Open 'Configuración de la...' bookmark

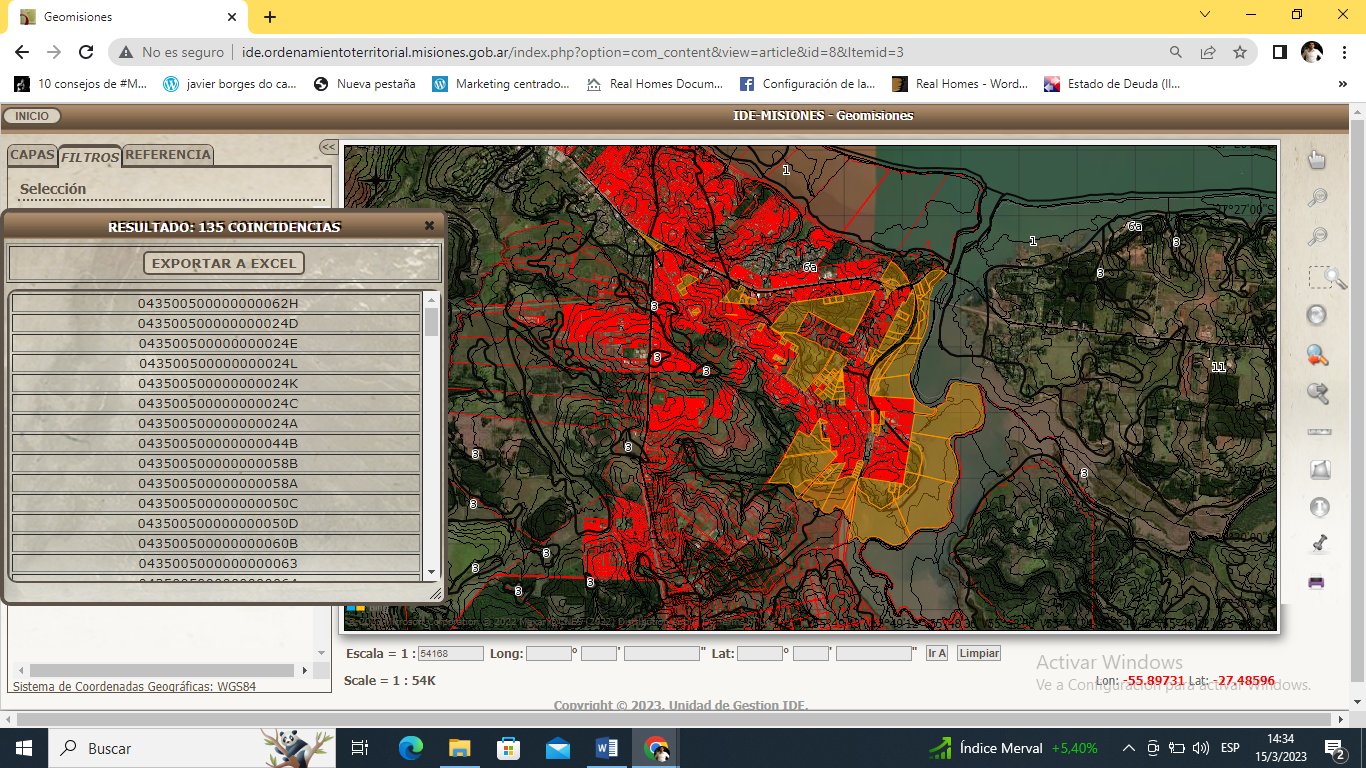pos(807,84)
